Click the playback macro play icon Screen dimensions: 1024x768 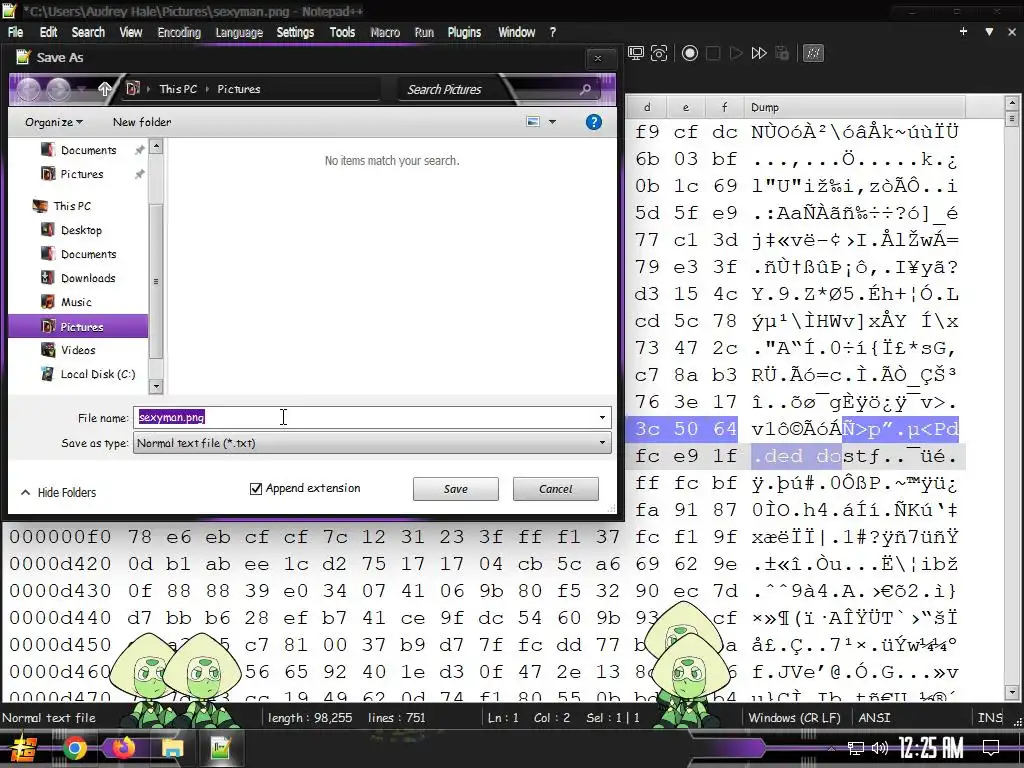[736, 54]
